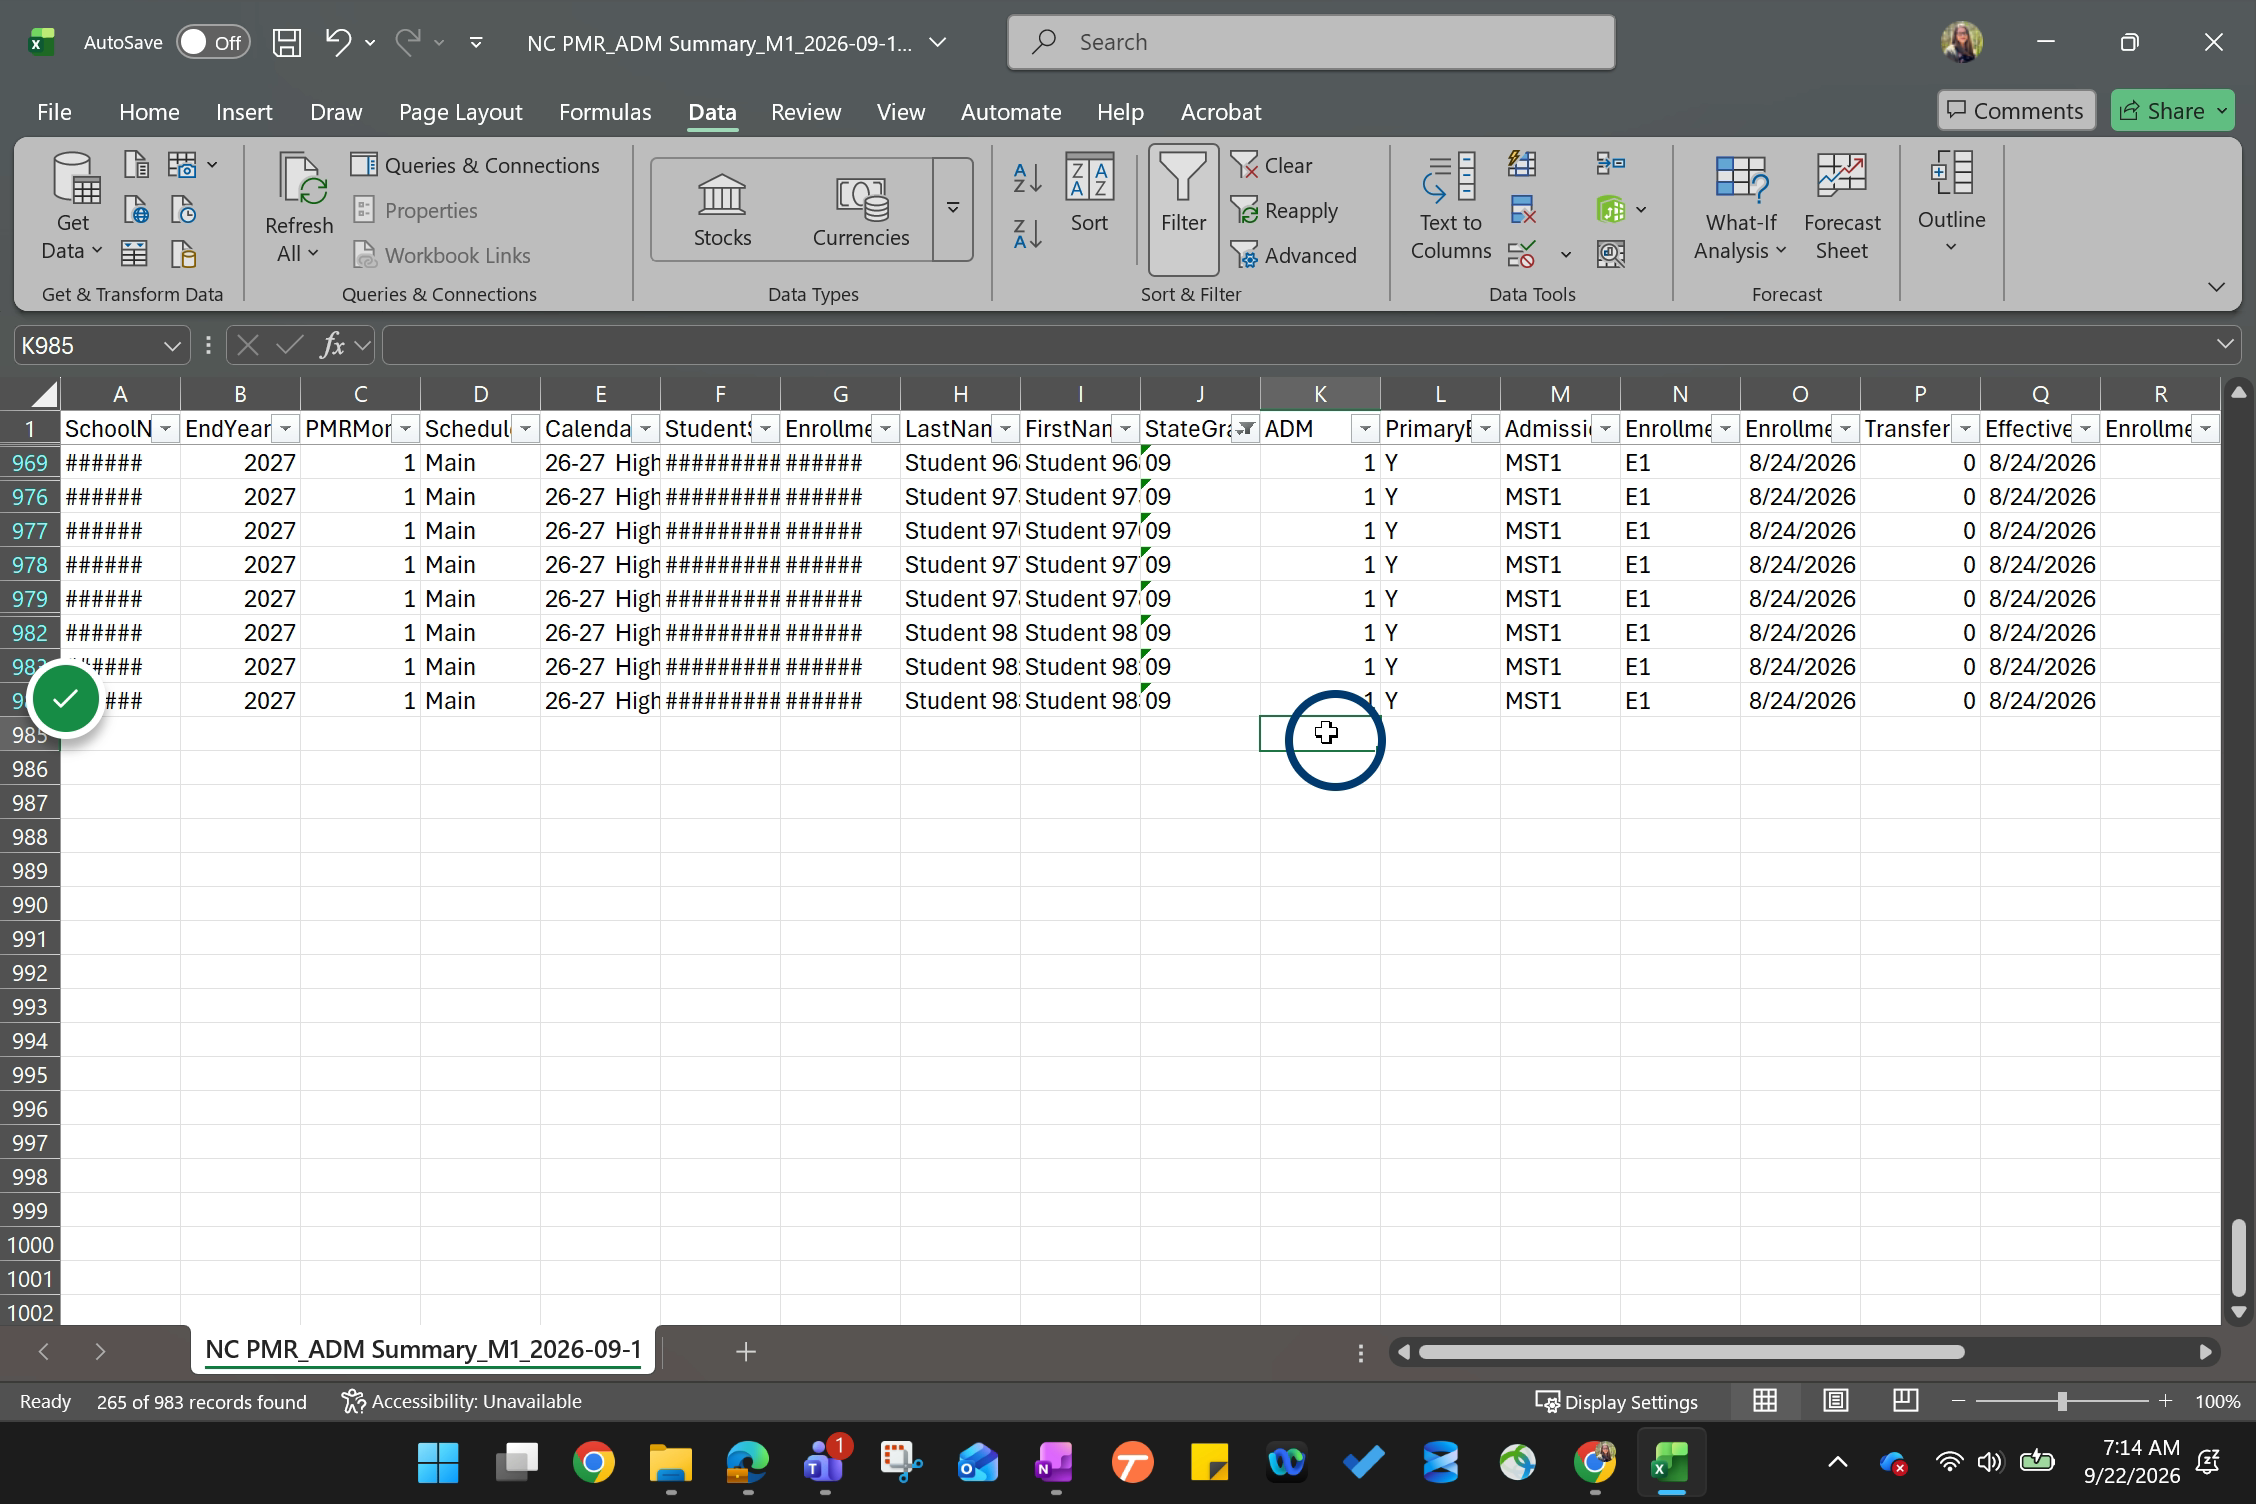
Task: Switch to the Review tab
Action: [806, 112]
